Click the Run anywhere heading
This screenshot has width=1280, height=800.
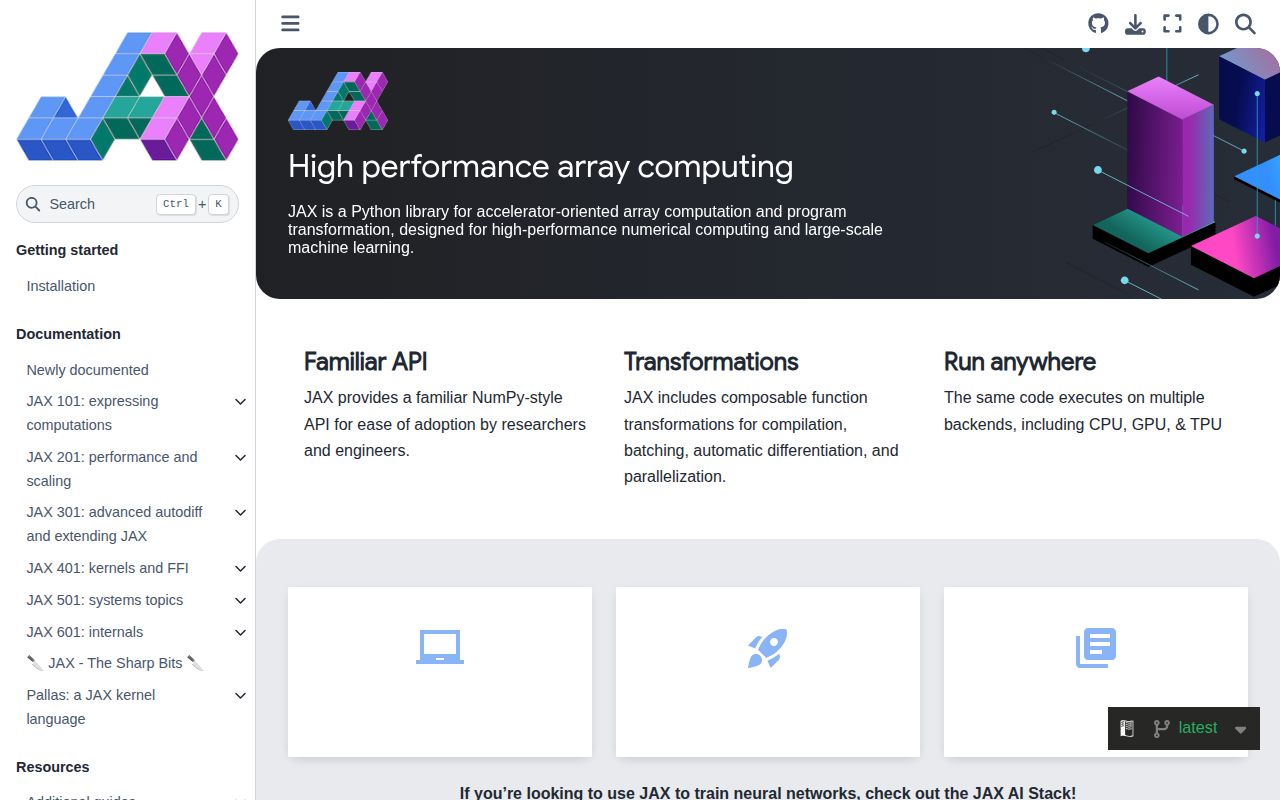1020,362
